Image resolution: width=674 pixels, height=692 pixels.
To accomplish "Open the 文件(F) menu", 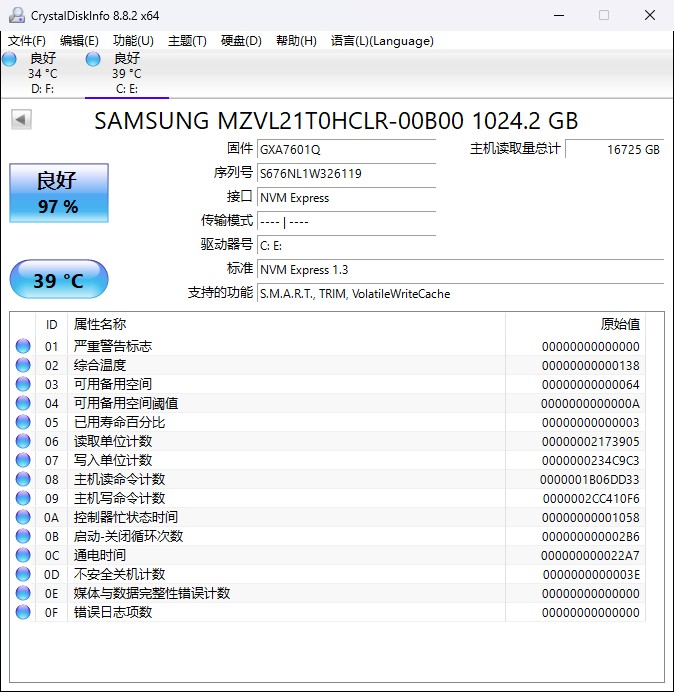I will click(27, 41).
